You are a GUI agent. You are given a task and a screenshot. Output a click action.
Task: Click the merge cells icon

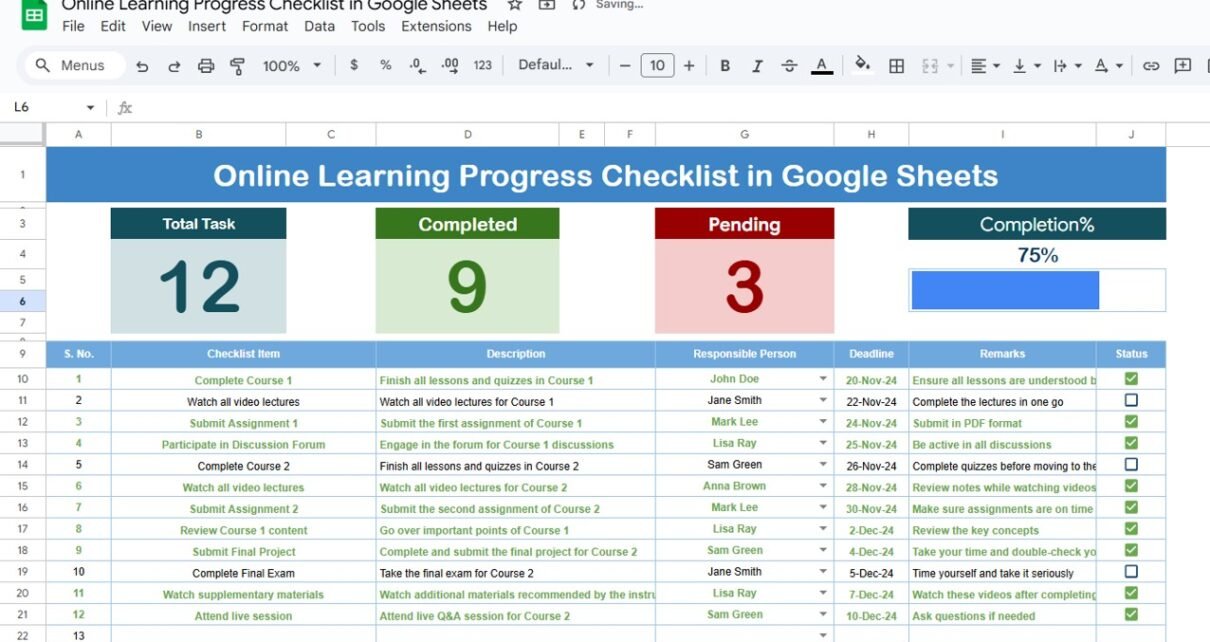click(x=930, y=66)
